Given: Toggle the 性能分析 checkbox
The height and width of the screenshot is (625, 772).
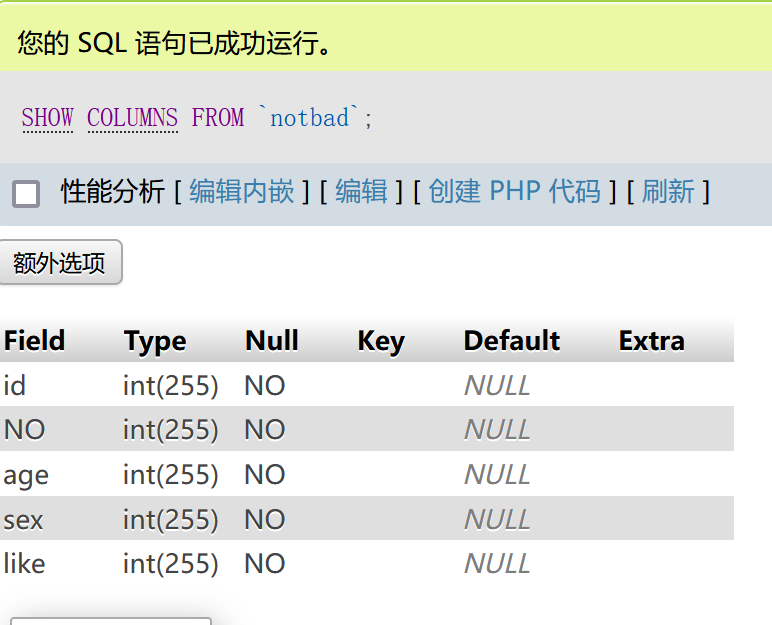Looking at the screenshot, I should pos(26,193).
